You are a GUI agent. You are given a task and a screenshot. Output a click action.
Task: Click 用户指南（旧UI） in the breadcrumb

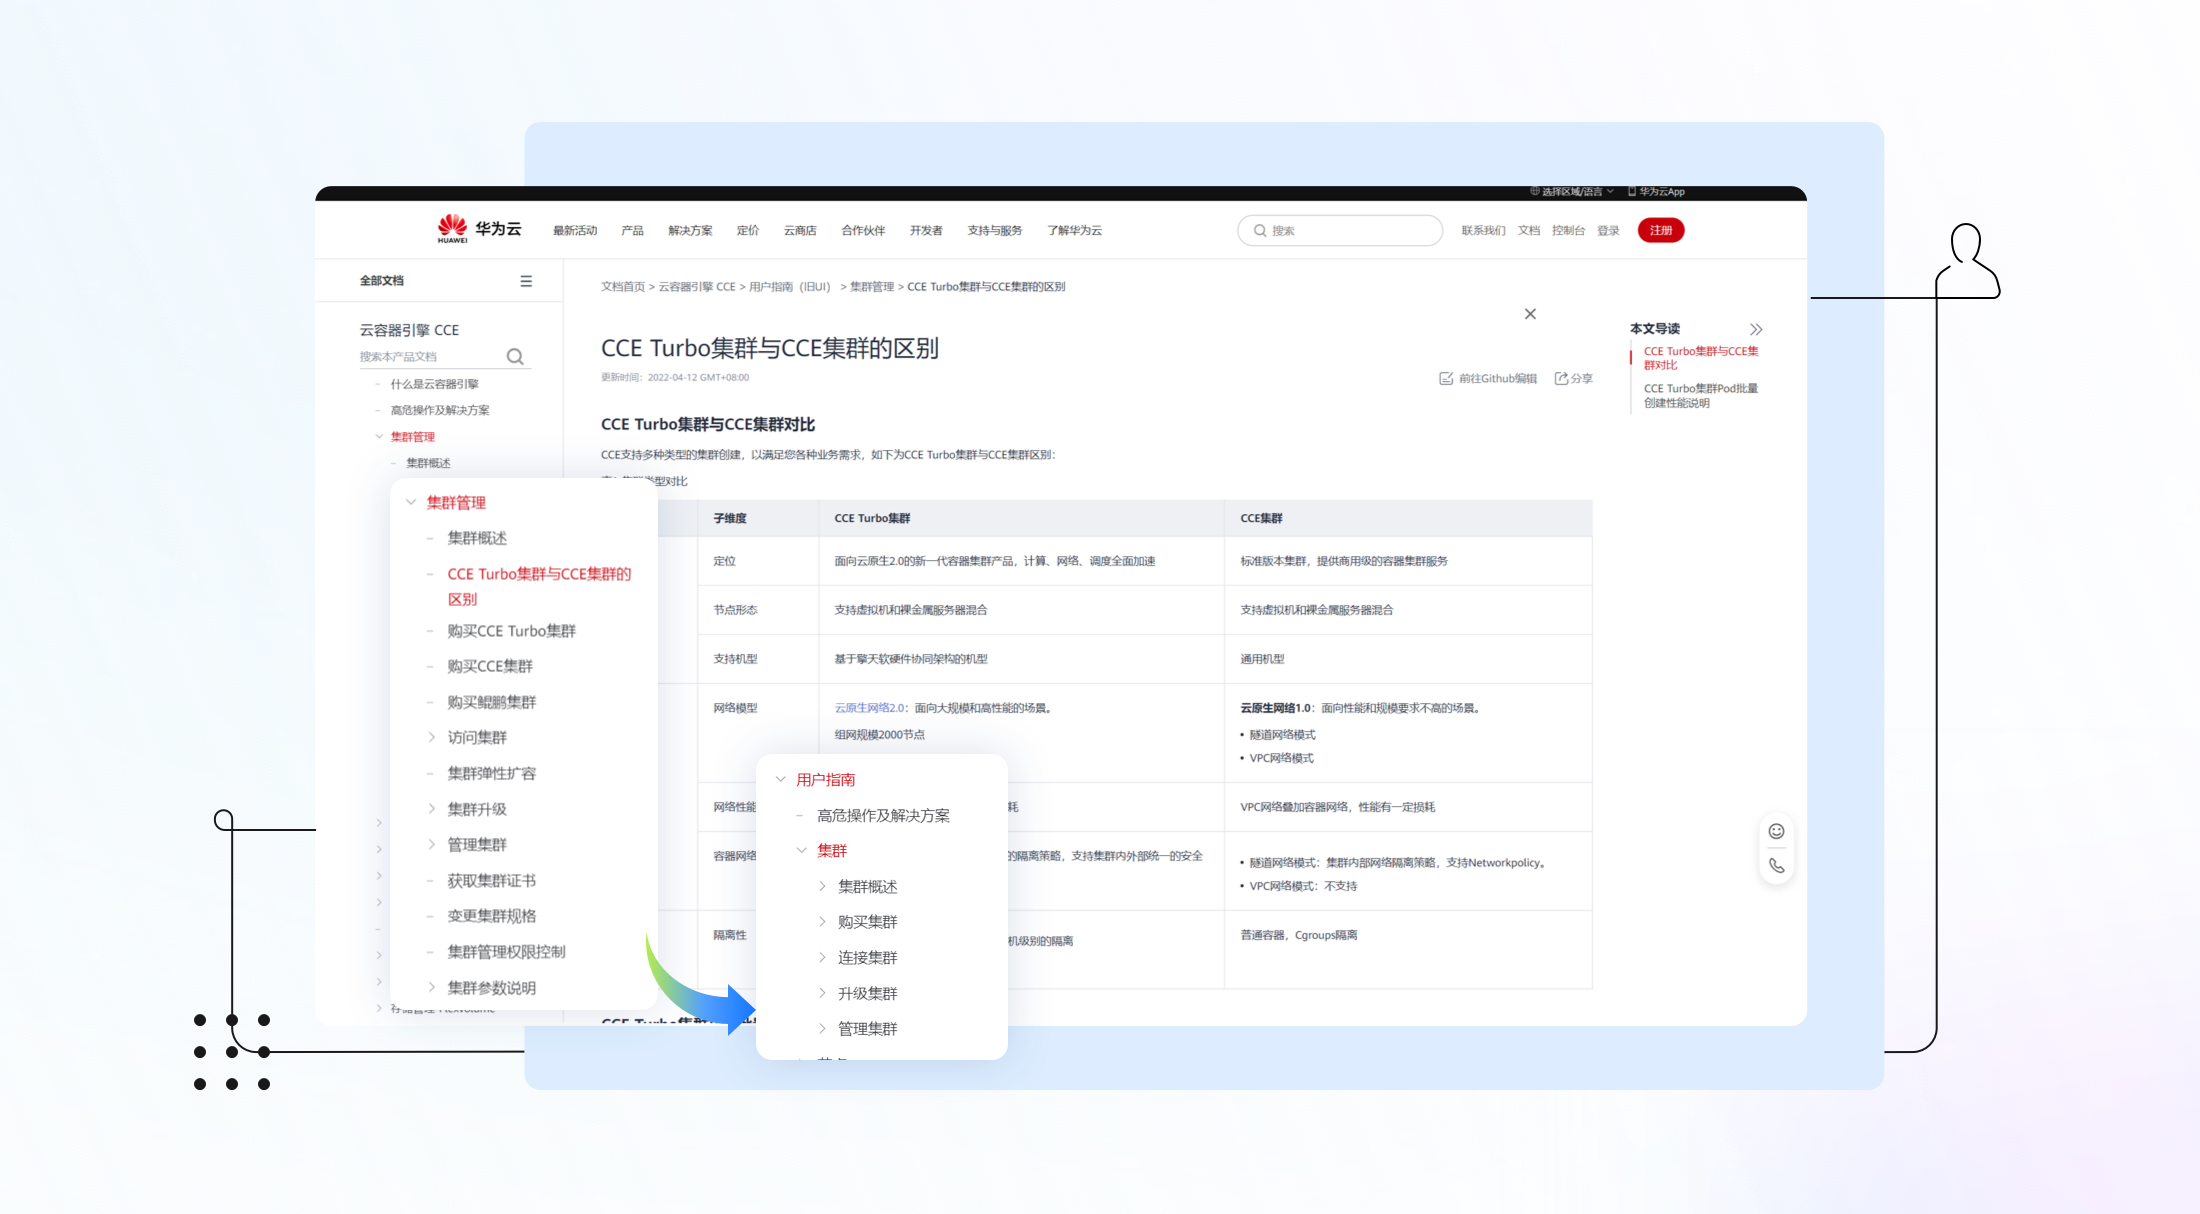(791, 287)
